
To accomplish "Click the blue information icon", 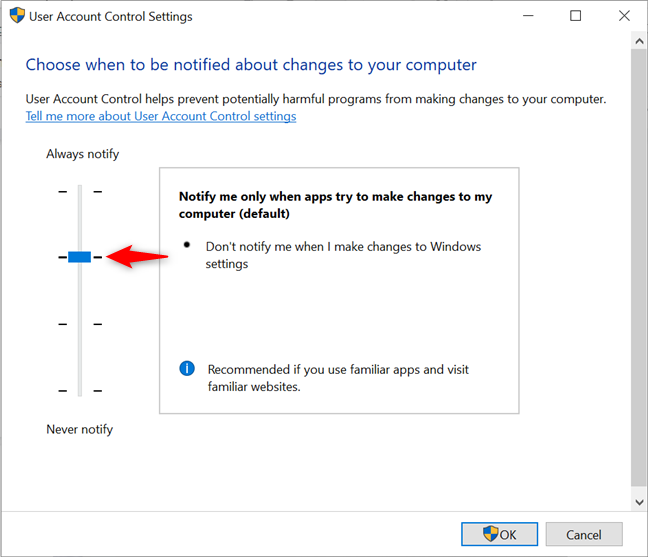I will 187,368.
